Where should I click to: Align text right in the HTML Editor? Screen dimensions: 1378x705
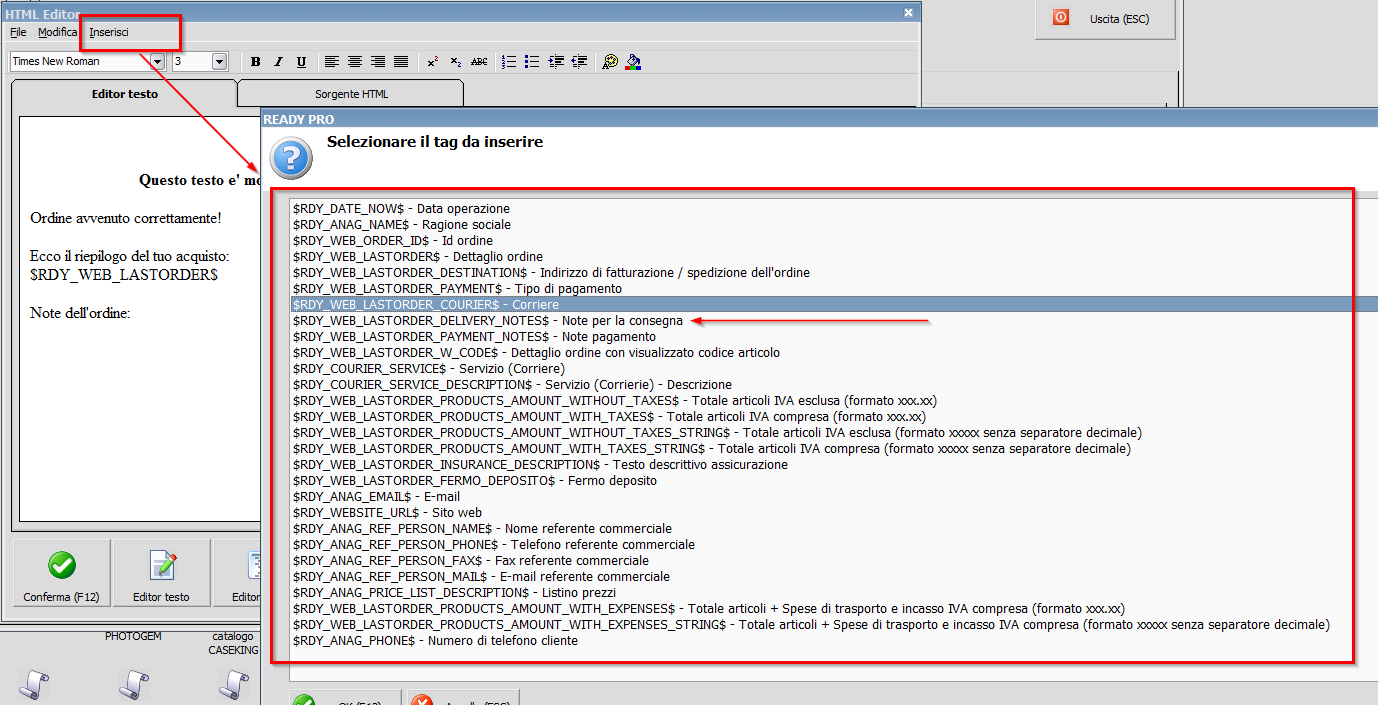[378, 62]
